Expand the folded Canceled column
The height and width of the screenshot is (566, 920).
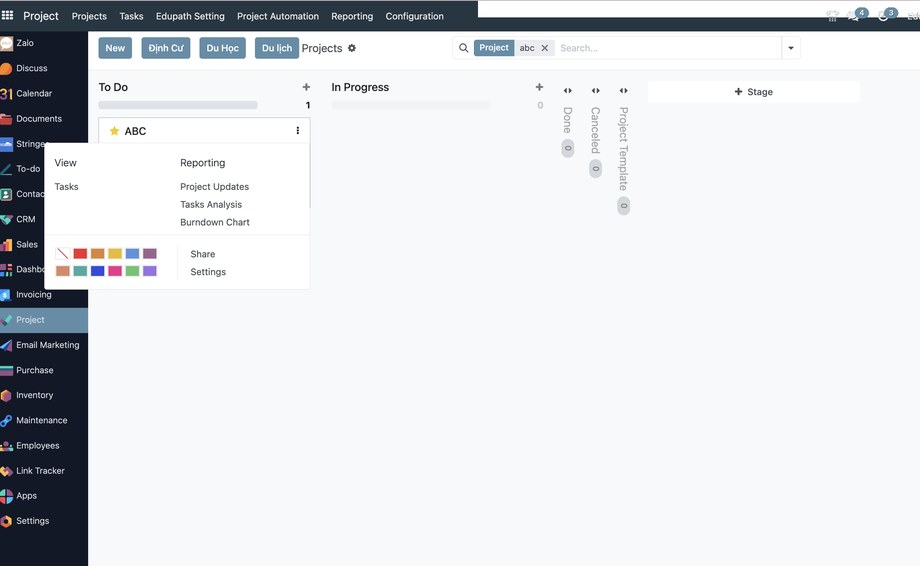[596, 90]
